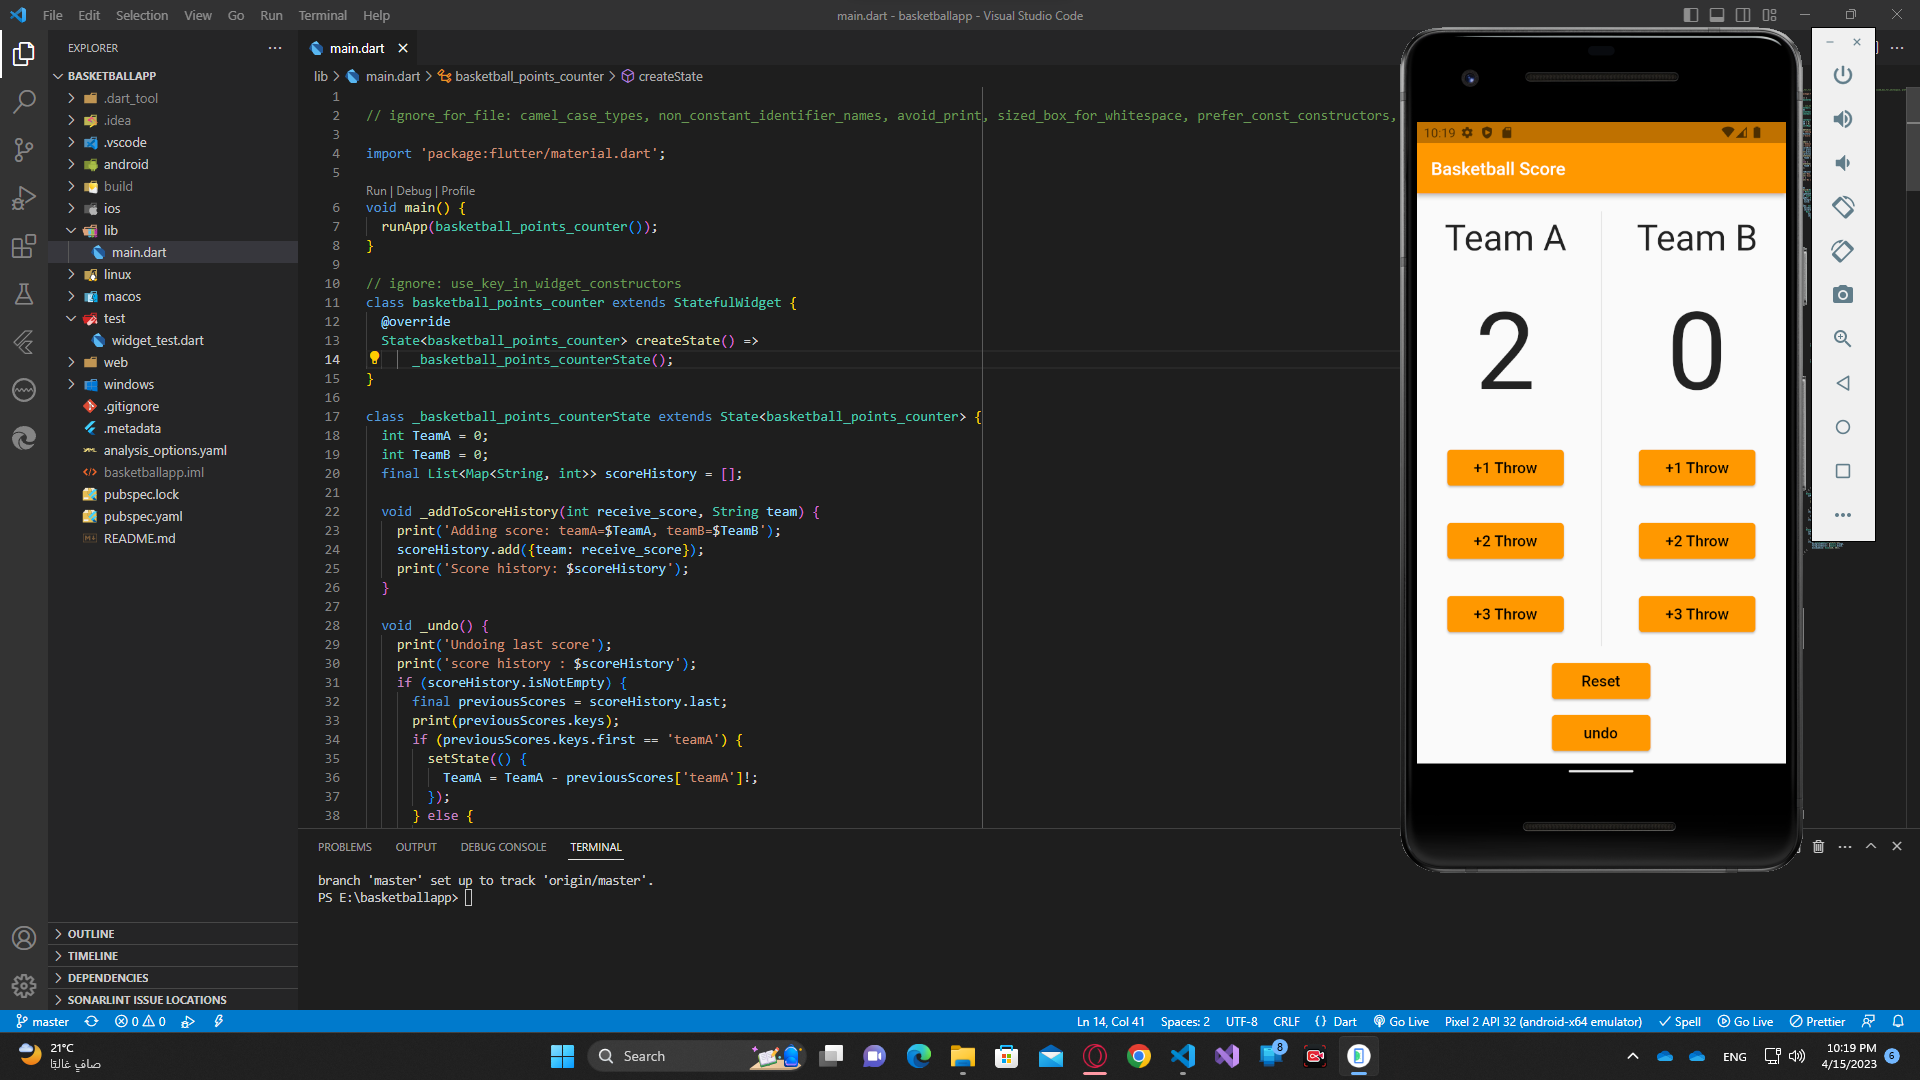Select the Run and Debug icon

pos(24,197)
